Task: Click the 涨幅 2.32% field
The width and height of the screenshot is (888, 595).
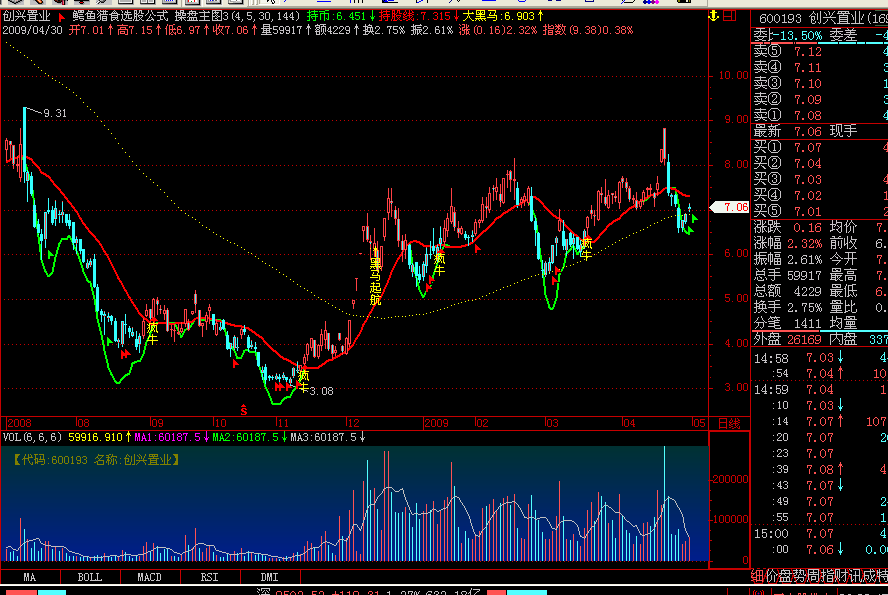Action: 787,243
